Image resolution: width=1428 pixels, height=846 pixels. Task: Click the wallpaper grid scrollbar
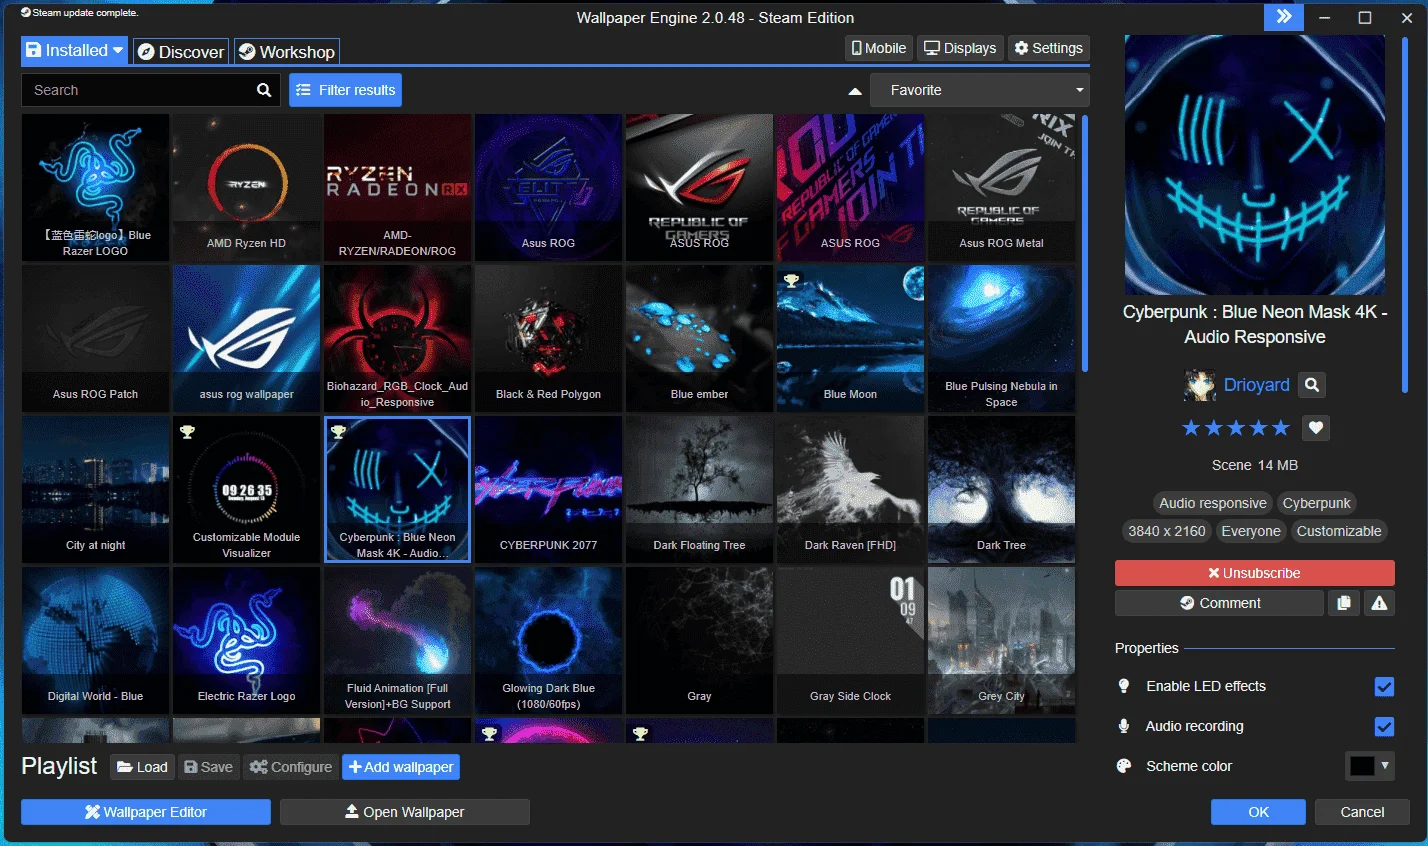[1085, 245]
